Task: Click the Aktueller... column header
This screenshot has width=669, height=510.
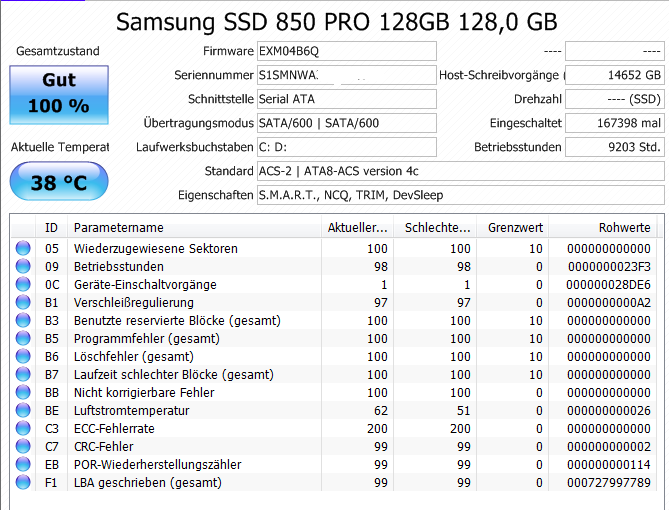Action: click(357, 227)
